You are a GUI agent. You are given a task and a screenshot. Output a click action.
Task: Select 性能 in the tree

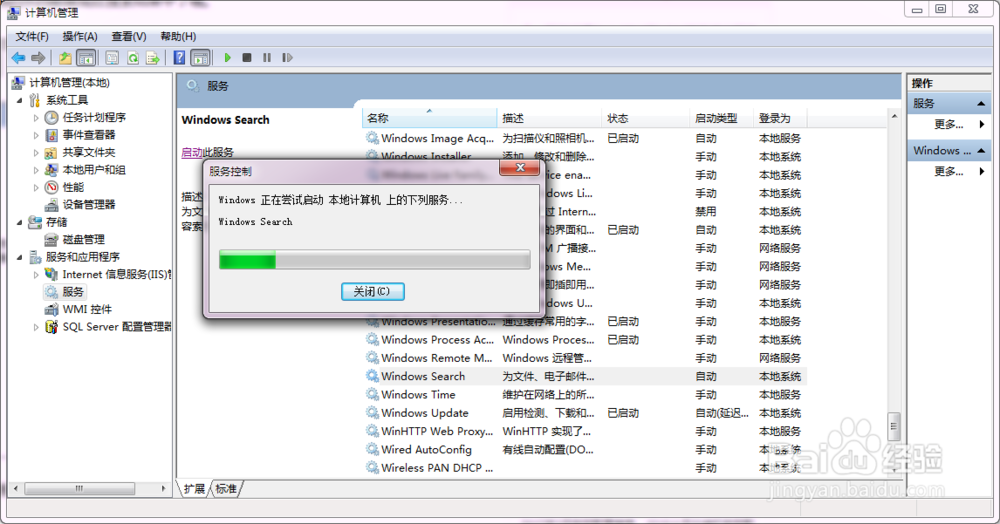coord(73,187)
